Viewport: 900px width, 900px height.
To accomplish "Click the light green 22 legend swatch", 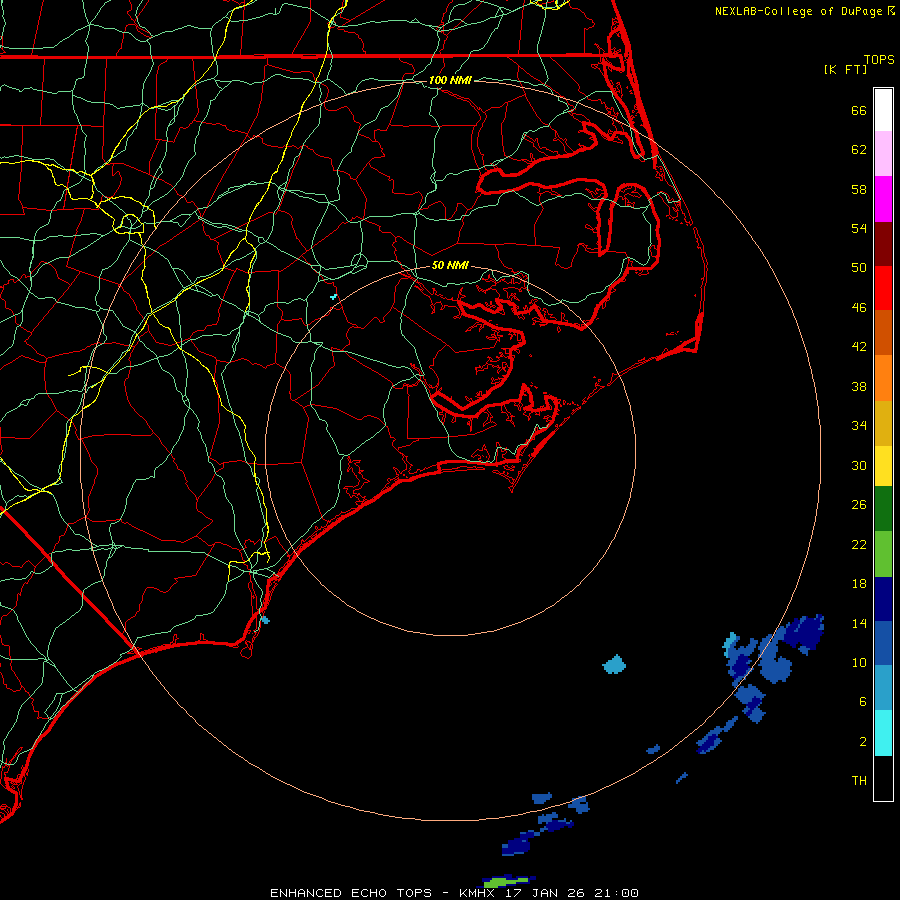I will pos(883,554).
